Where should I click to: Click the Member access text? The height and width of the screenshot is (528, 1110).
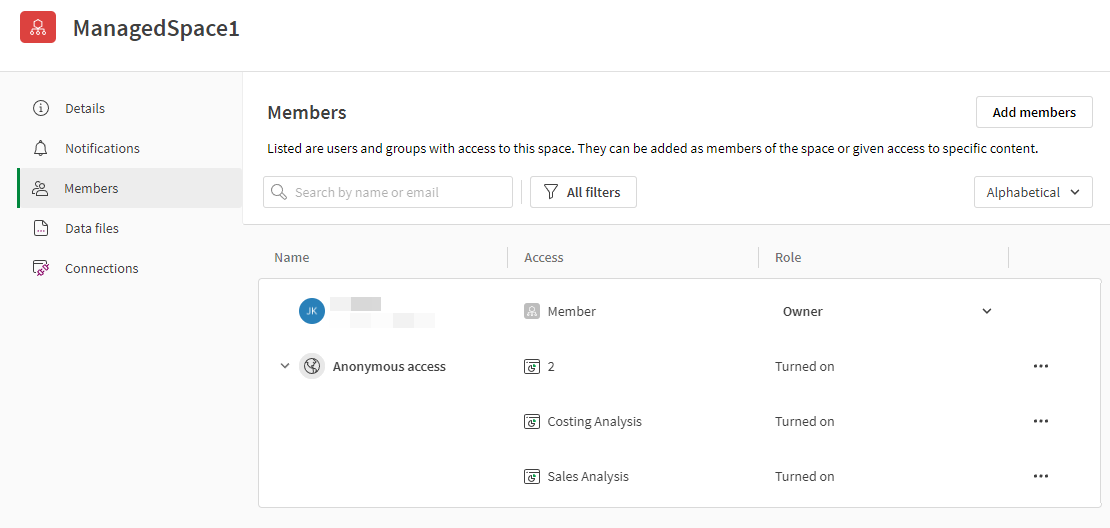tap(572, 311)
